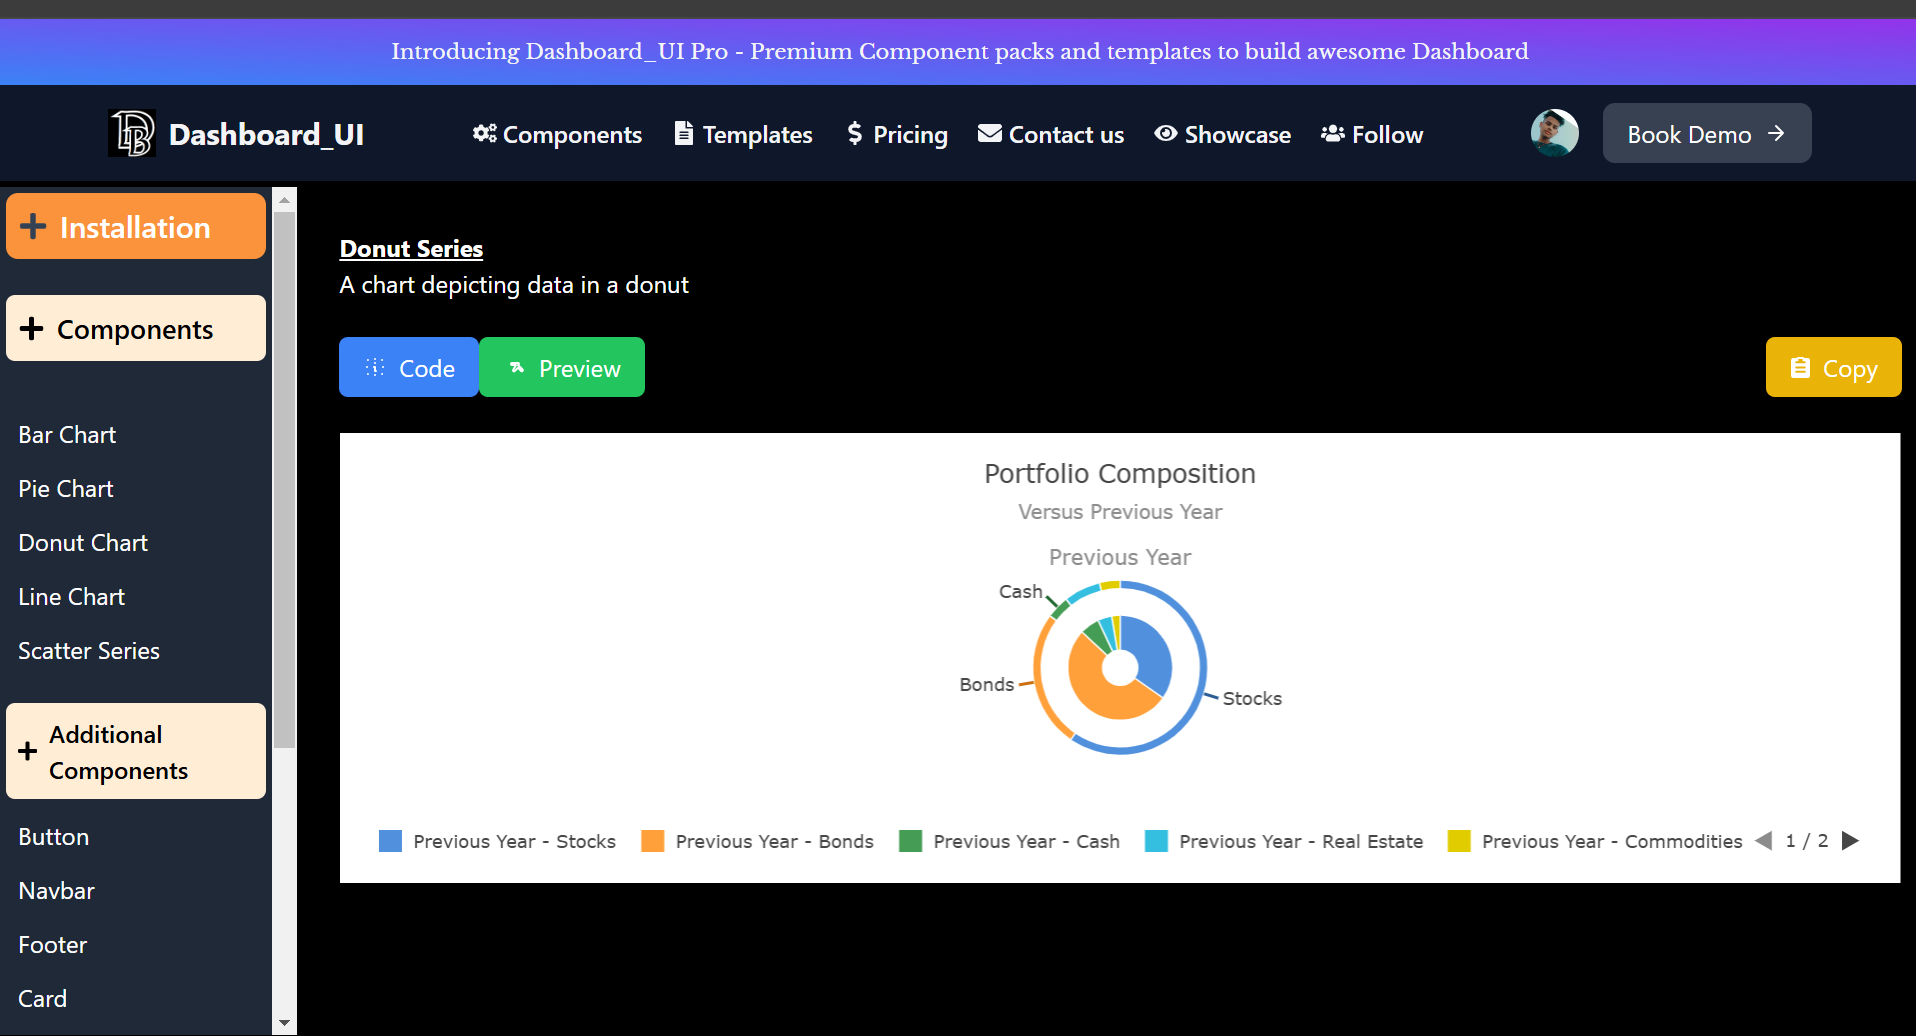Click the Components gear icon in the navbar
The height and width of the screenshot is (1036, 1916).
485,133
